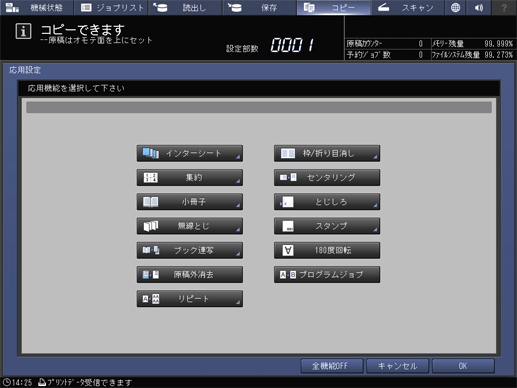Click the プログラムジョブ button label
Image resolution: width=517 pixels, height=388 pixels.
(331, 275)
